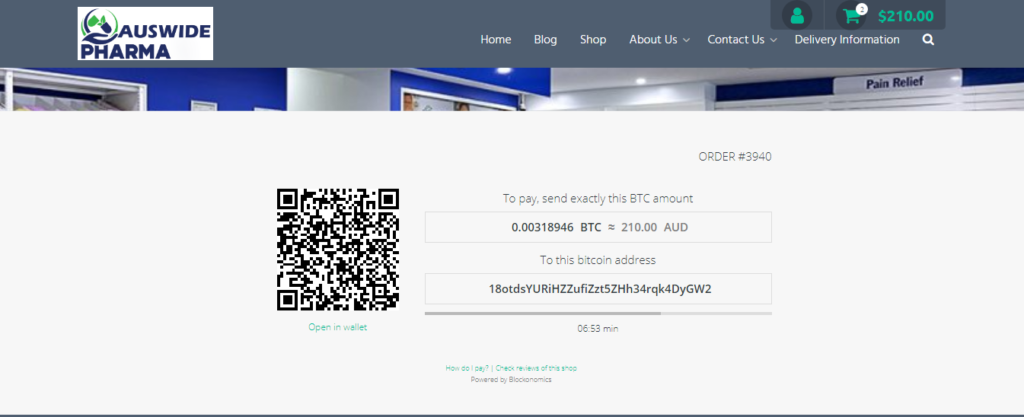
Task: Open the Contact Us menu item
Action: 736,40
